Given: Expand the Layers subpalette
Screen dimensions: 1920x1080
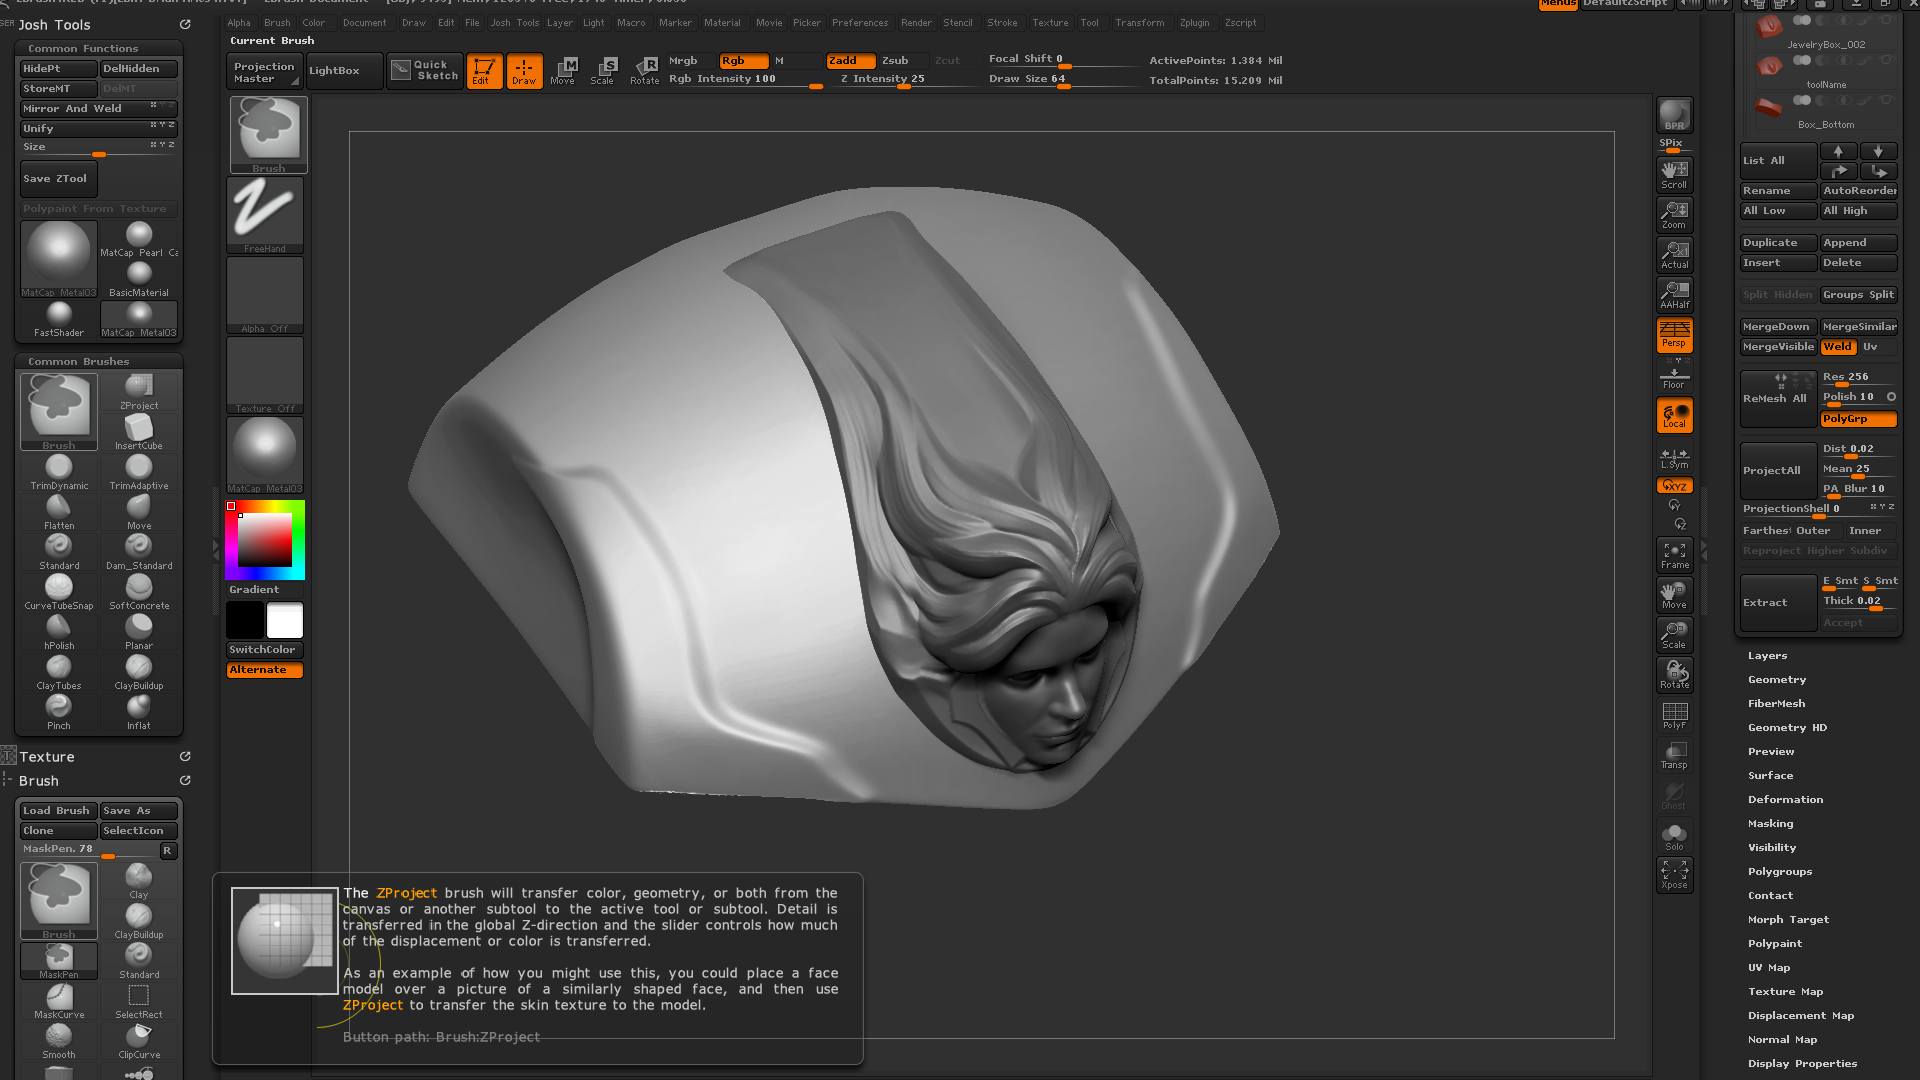Looking at the screenshot, I should (x=1767, y=656).
